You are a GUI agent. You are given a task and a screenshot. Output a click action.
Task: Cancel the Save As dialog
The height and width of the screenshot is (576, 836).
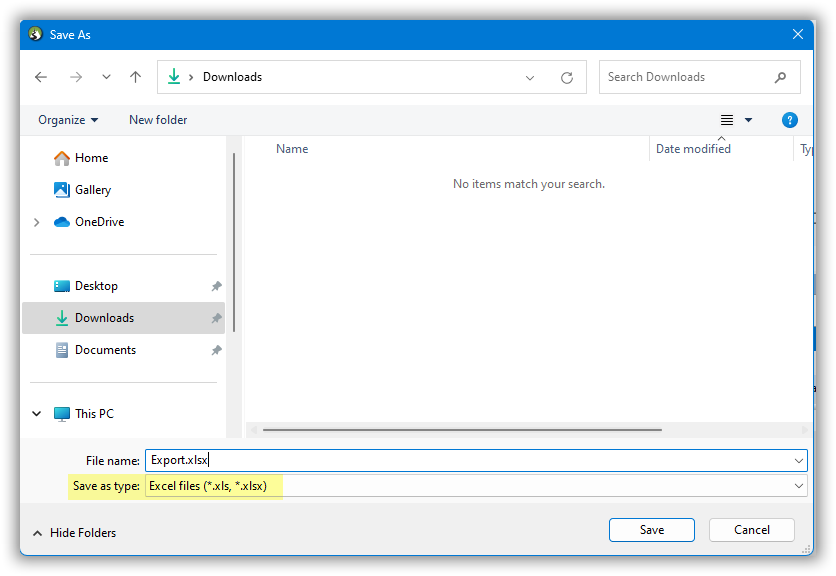coord(751,530)
